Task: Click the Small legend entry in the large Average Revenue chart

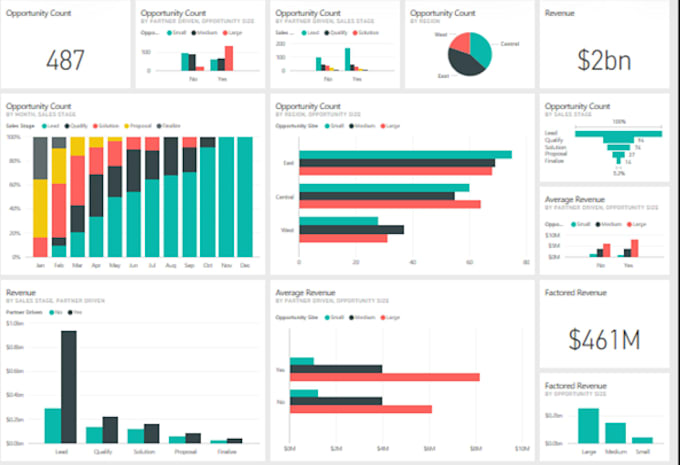Action: click(x=334, y=318)
